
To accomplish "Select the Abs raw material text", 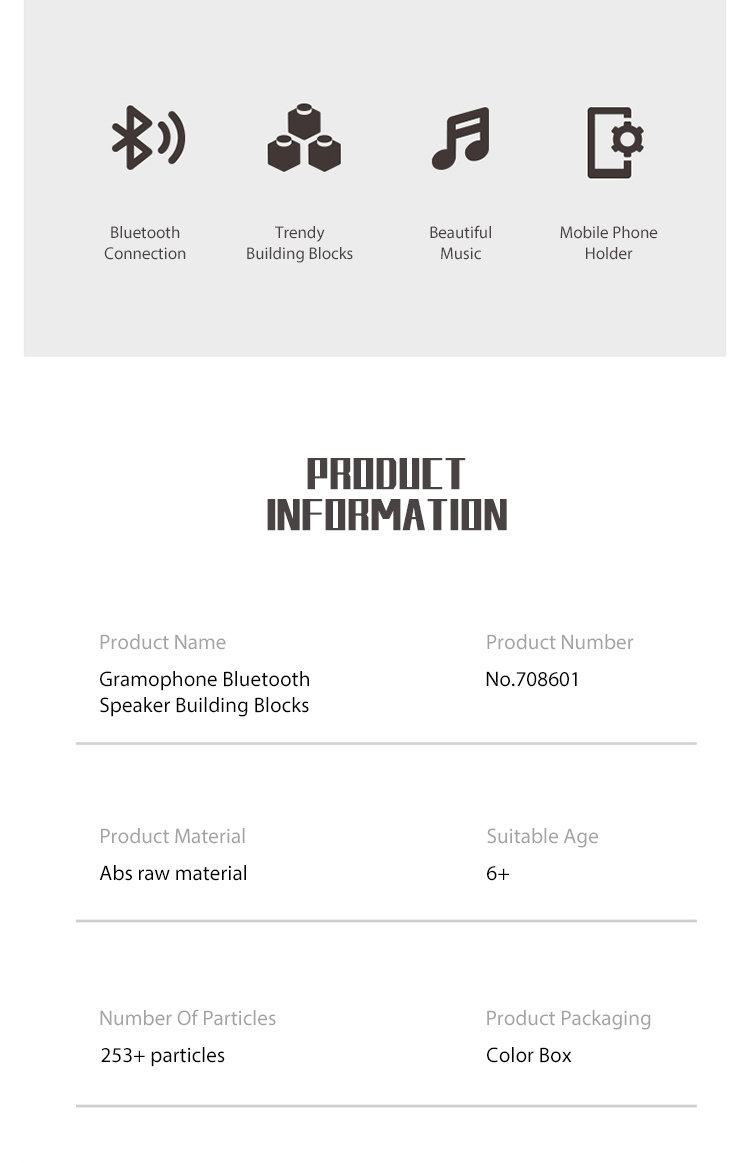I will pyautogui.click(x=173, y=873).
